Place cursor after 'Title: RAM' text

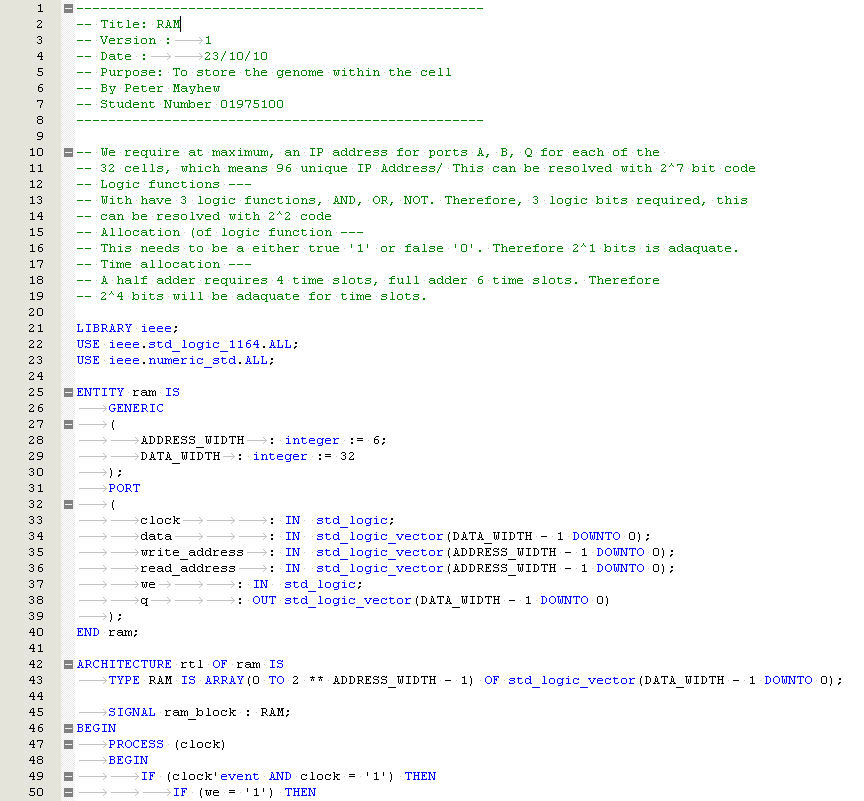[181, 24]
